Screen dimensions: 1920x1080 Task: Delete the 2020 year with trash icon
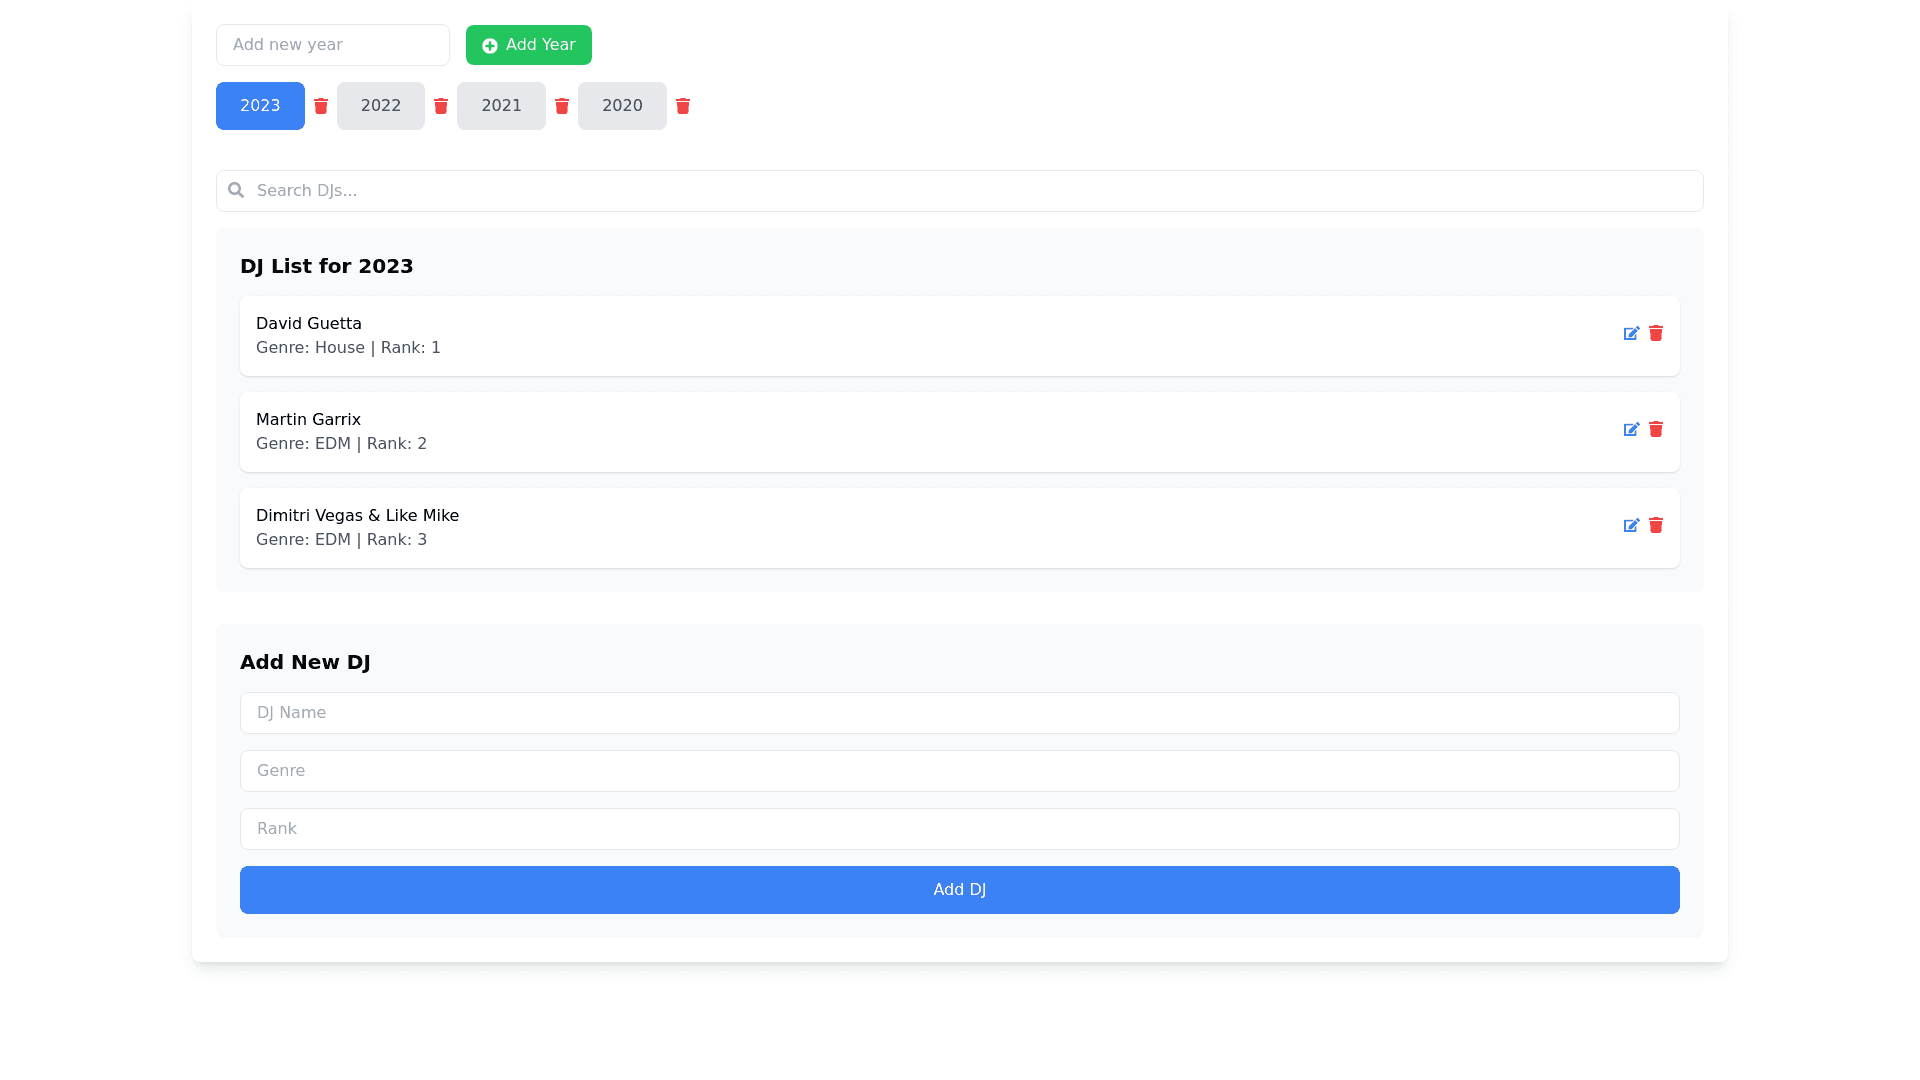click(683, 106)
